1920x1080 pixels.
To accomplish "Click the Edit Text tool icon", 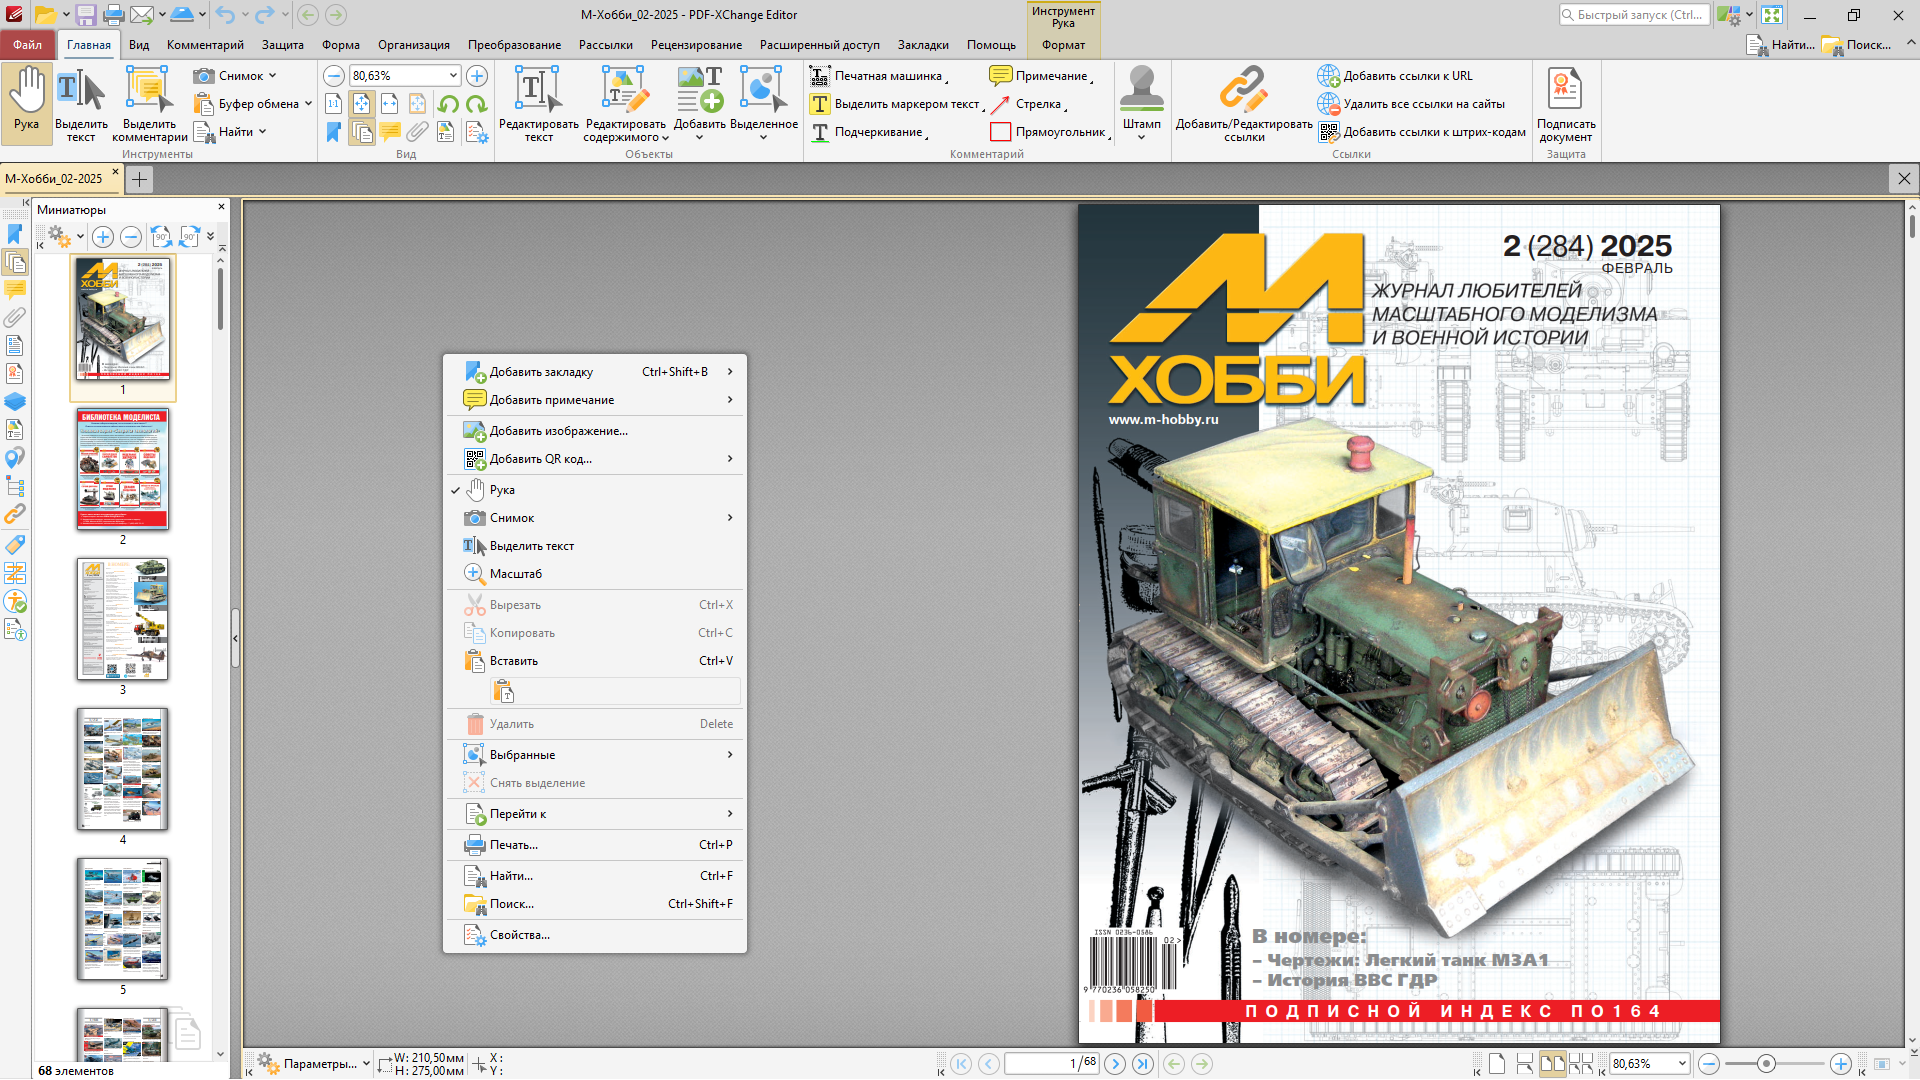I will [x=537, y=90].
